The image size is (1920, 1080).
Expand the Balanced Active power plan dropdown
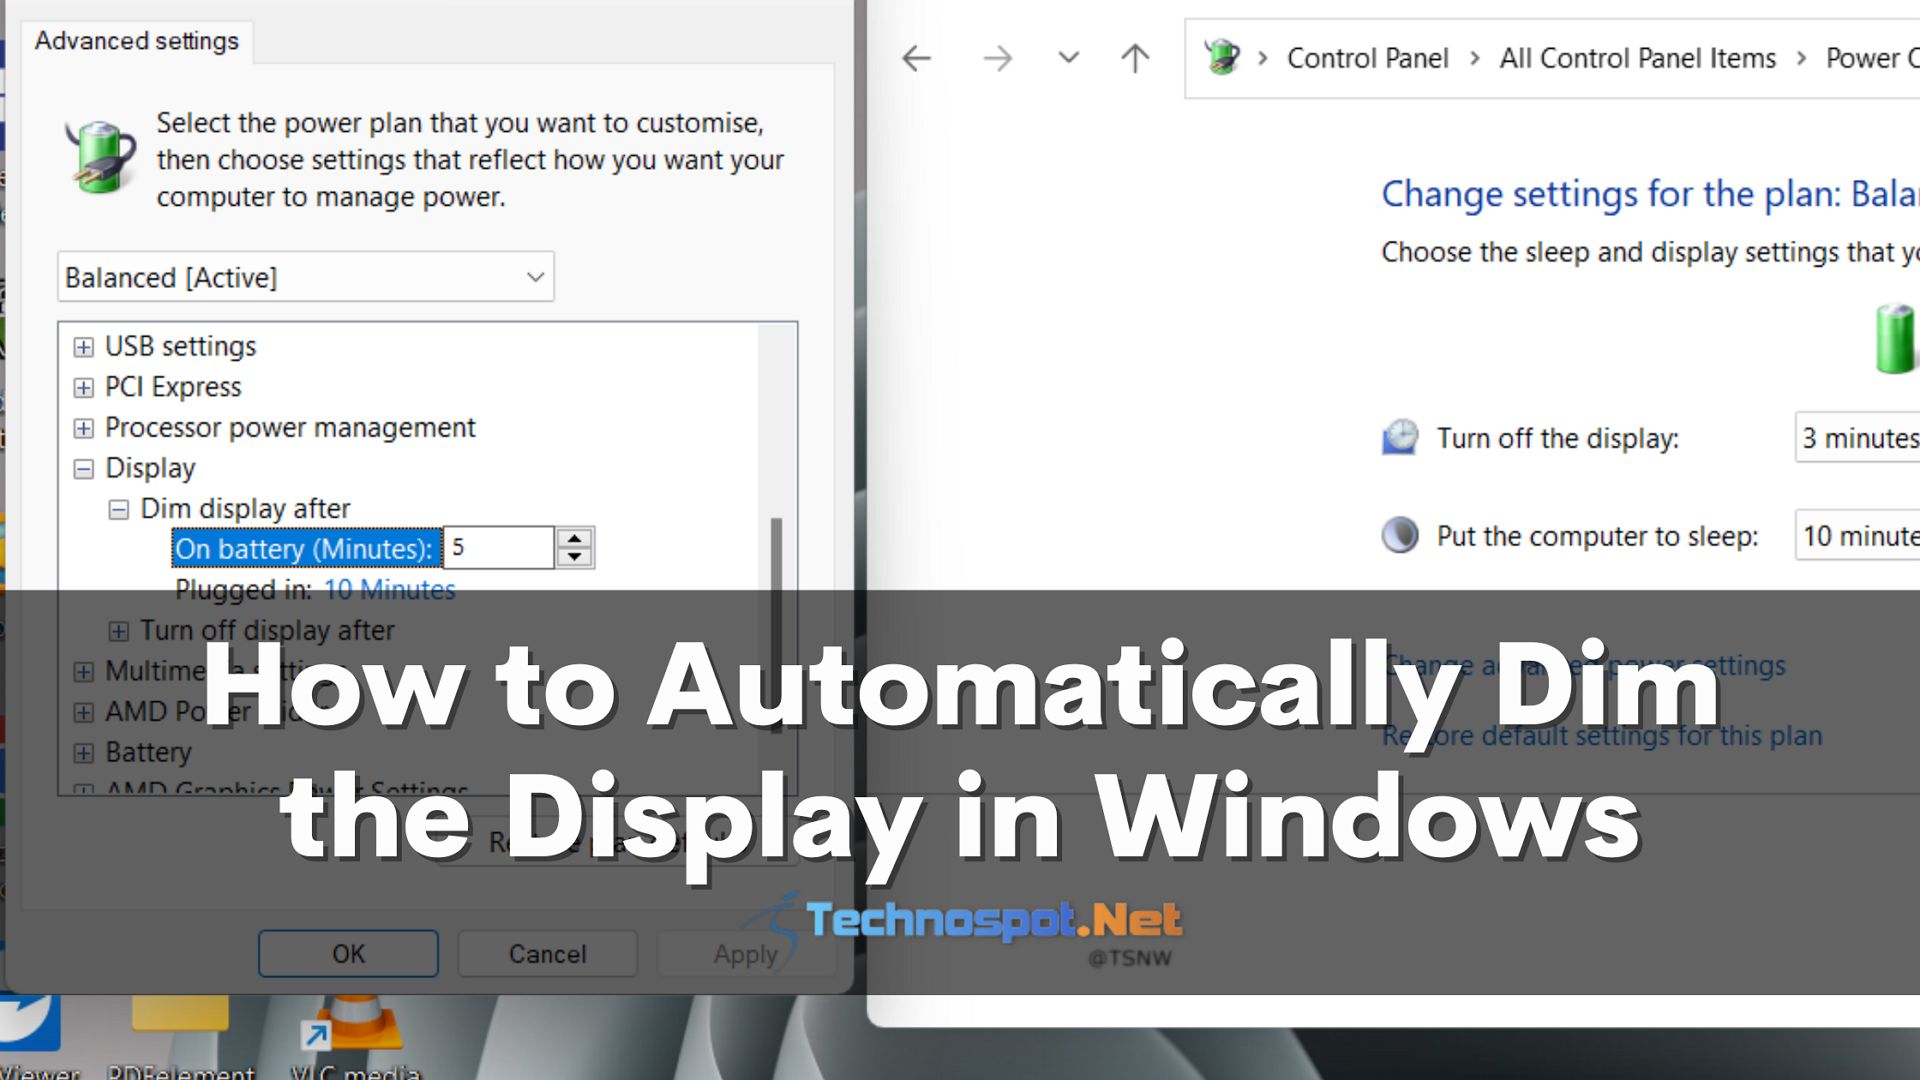(x=534, y=278)
